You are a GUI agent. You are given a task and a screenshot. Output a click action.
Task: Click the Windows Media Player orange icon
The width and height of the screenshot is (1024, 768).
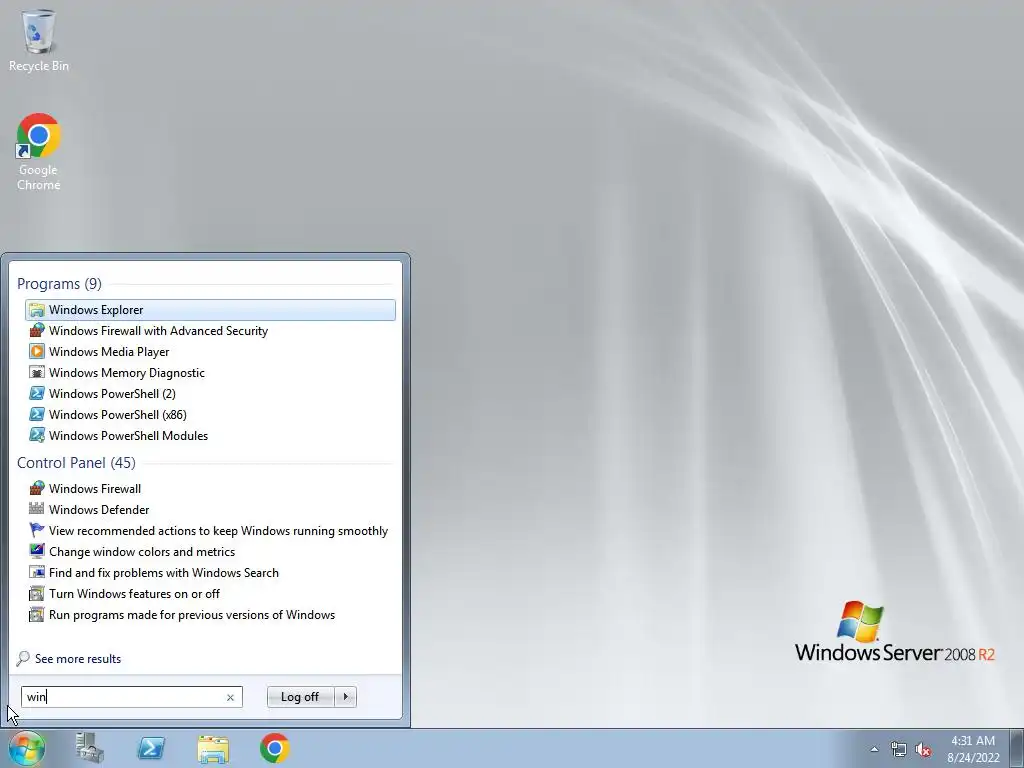point(37,351)
